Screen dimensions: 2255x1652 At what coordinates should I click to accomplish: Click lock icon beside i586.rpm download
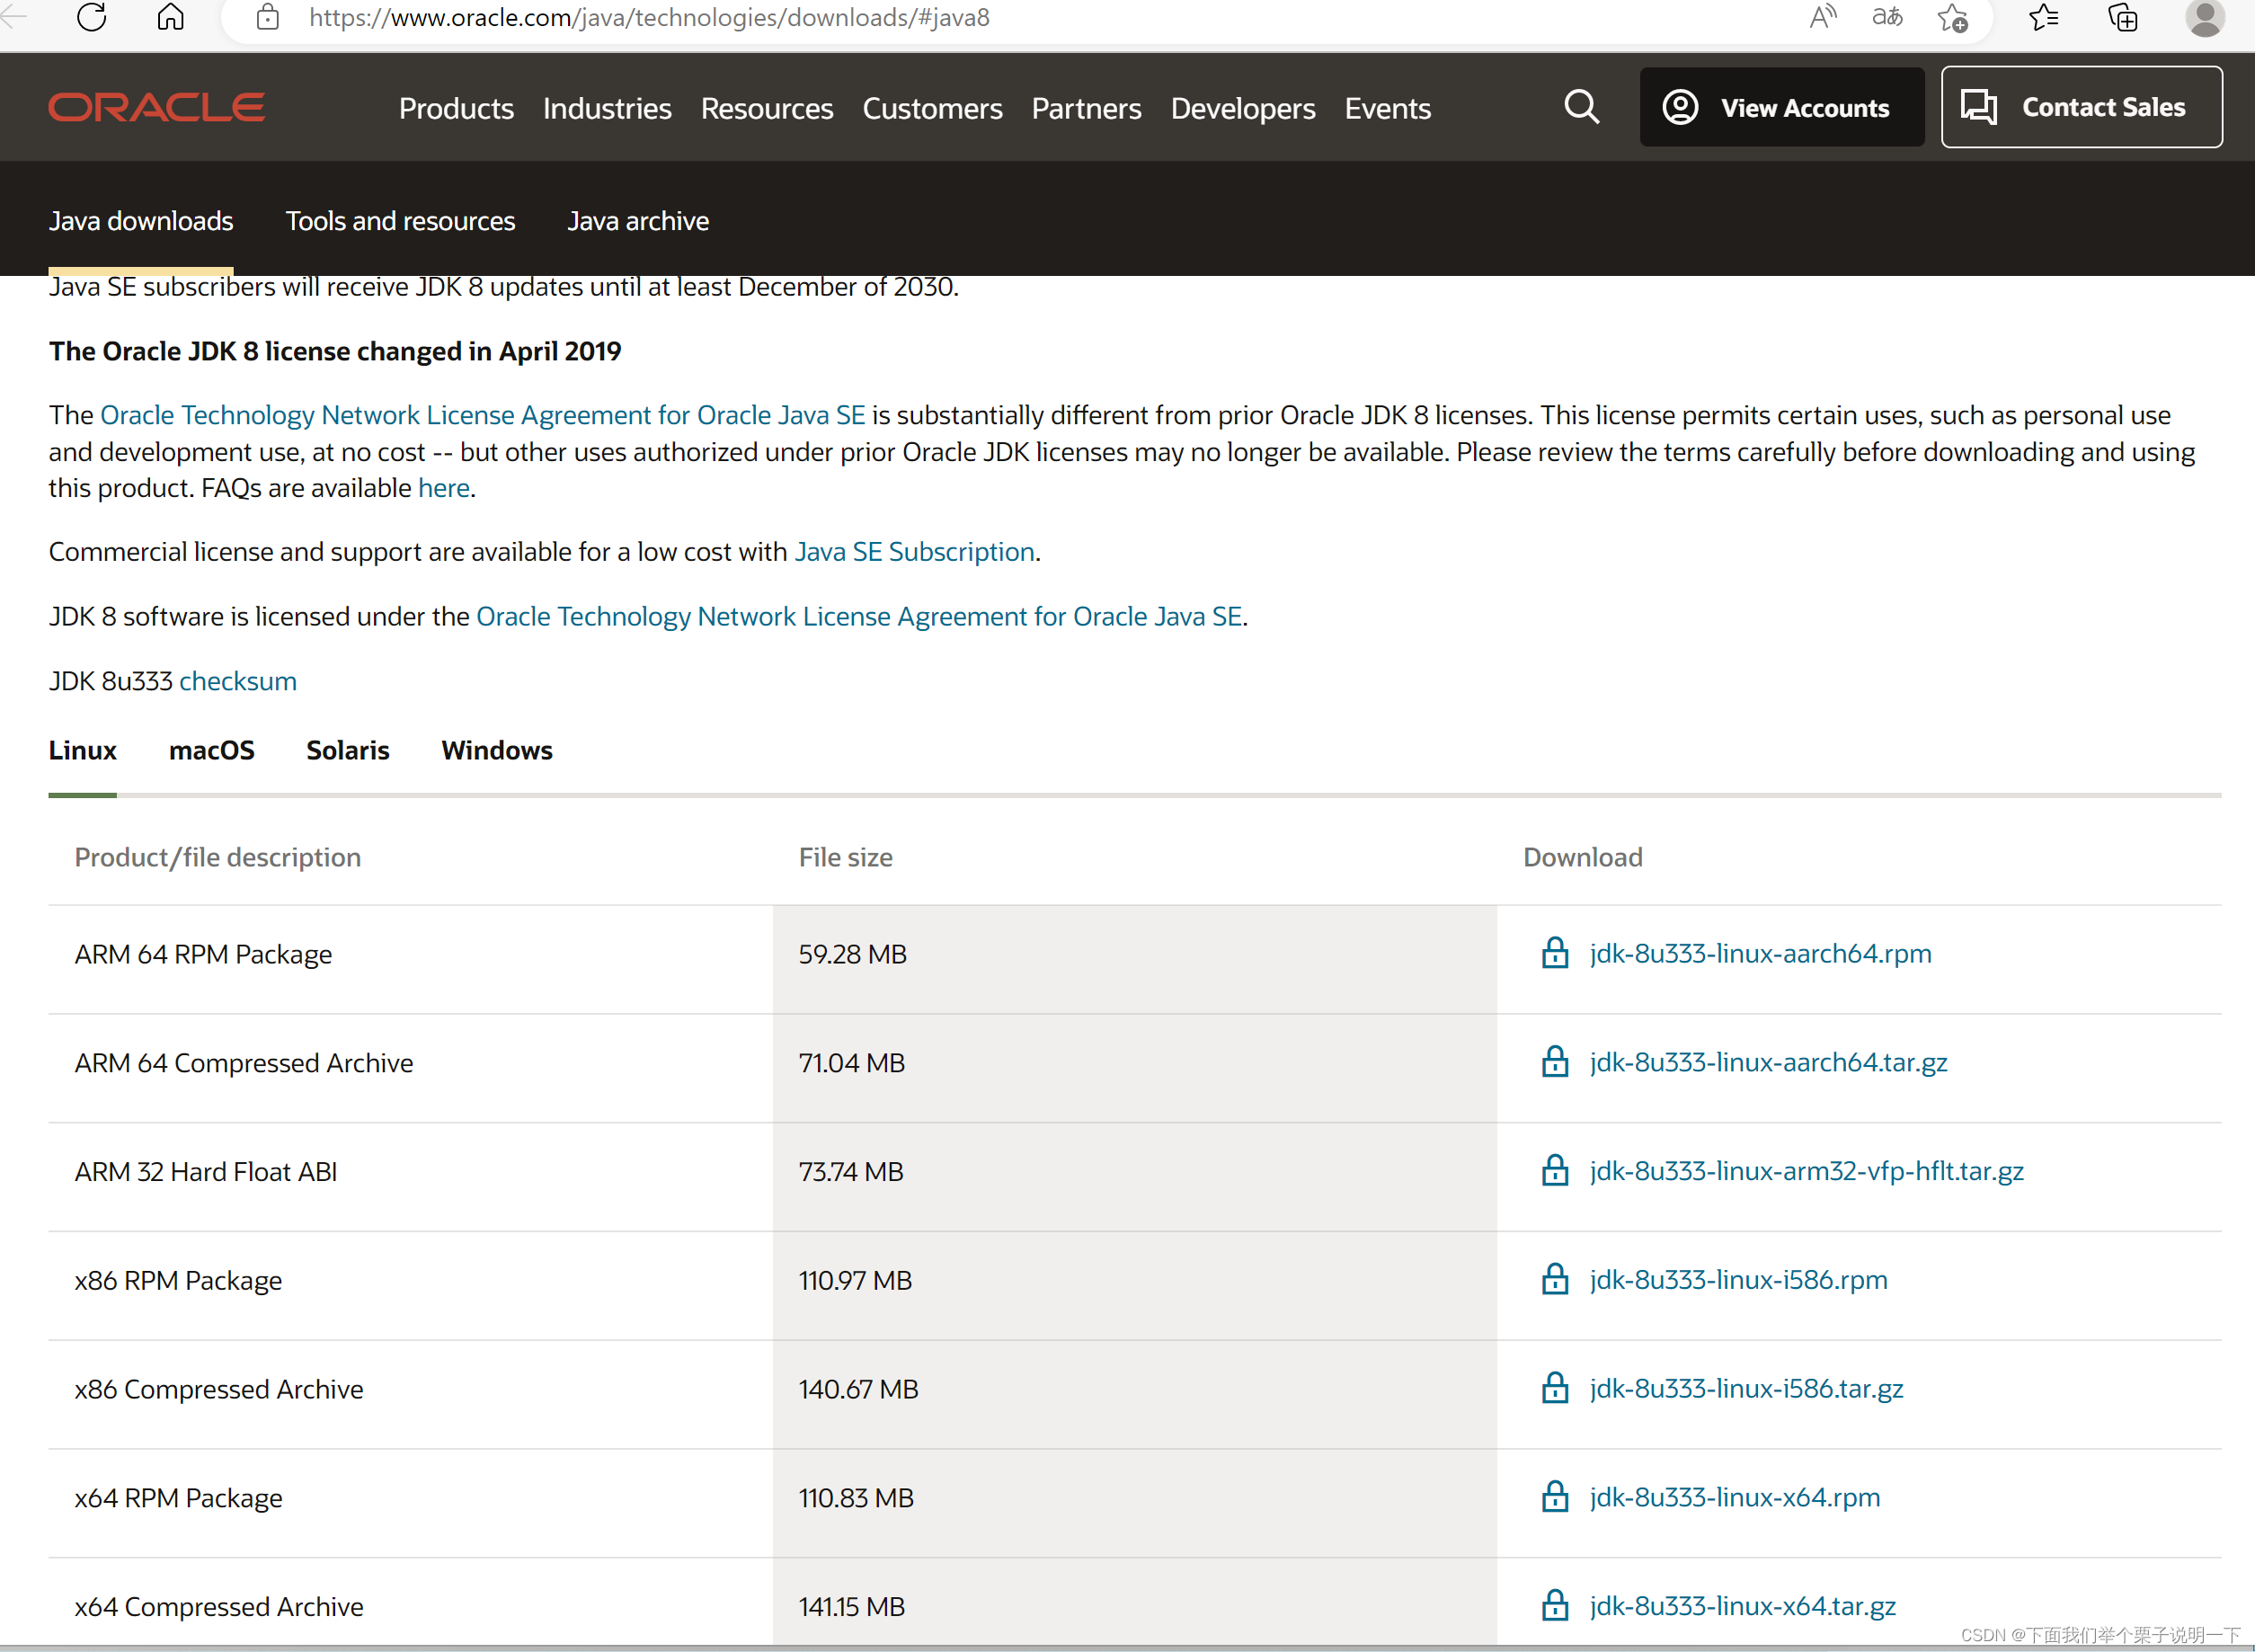coord(1555,1280)
